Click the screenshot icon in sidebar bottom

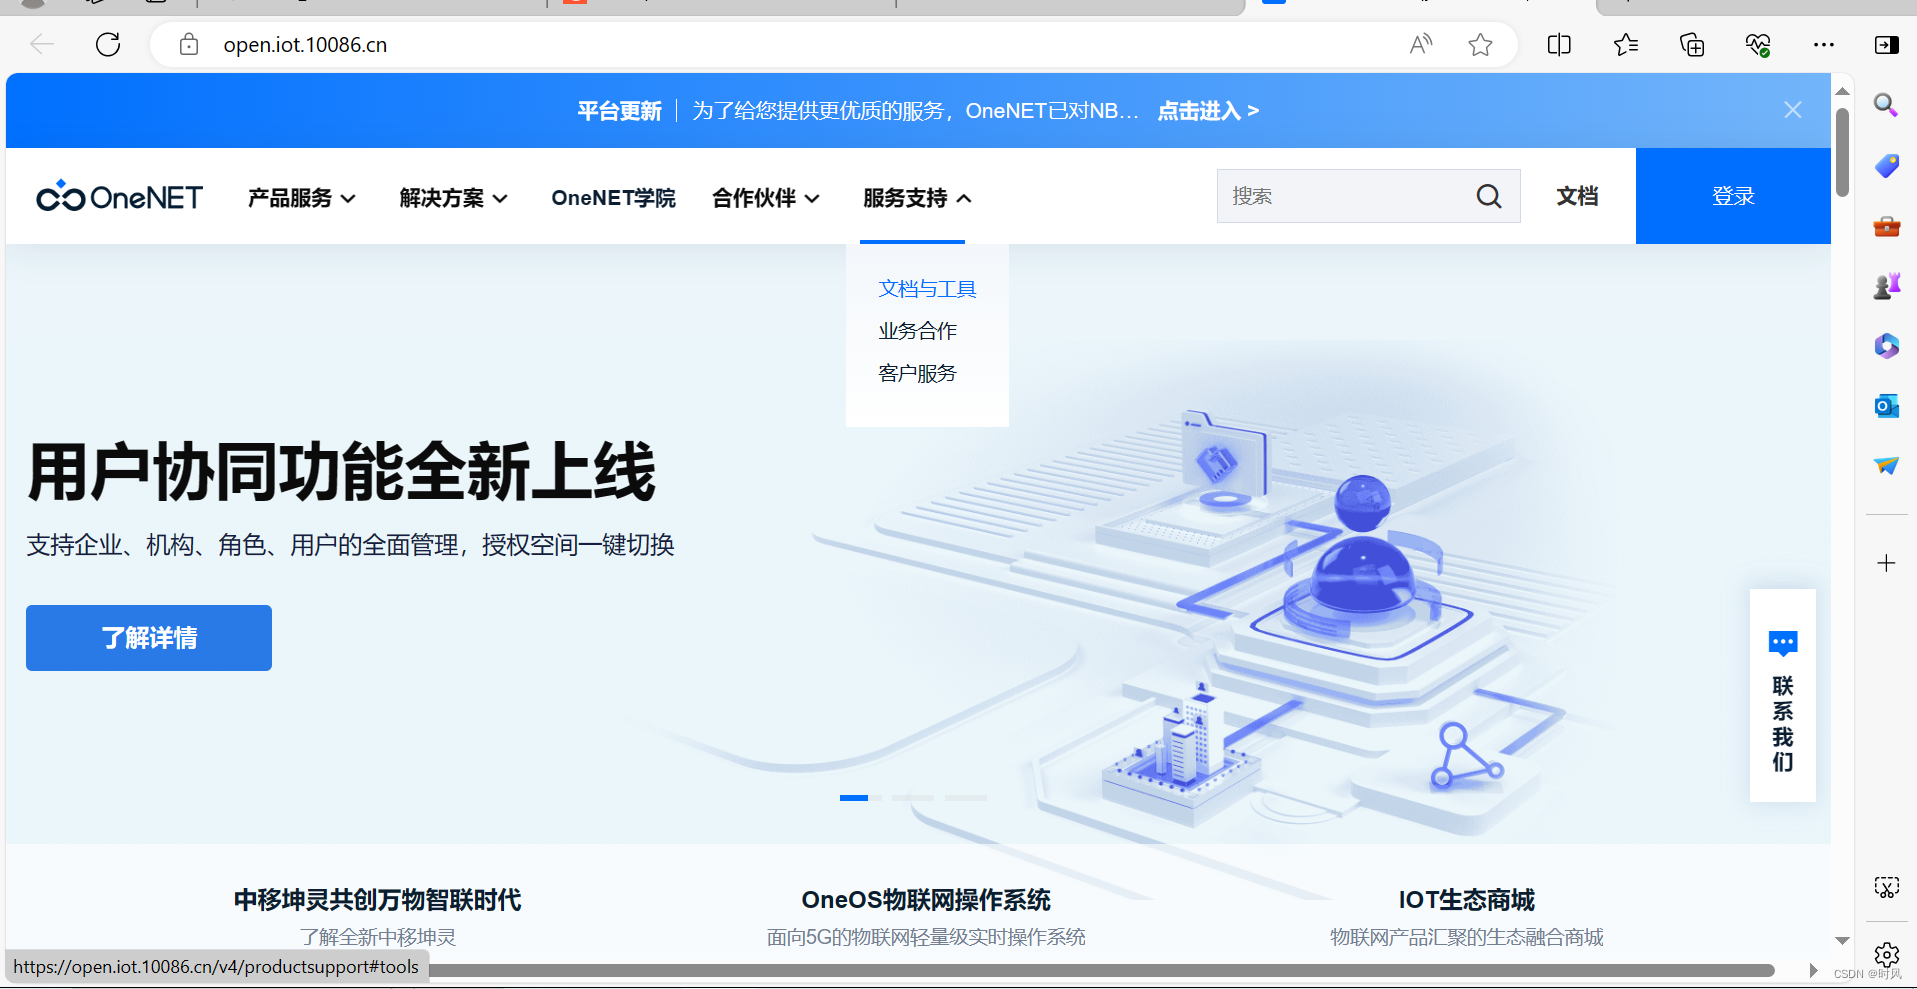pyautogui.click(x=1886, y=887)
